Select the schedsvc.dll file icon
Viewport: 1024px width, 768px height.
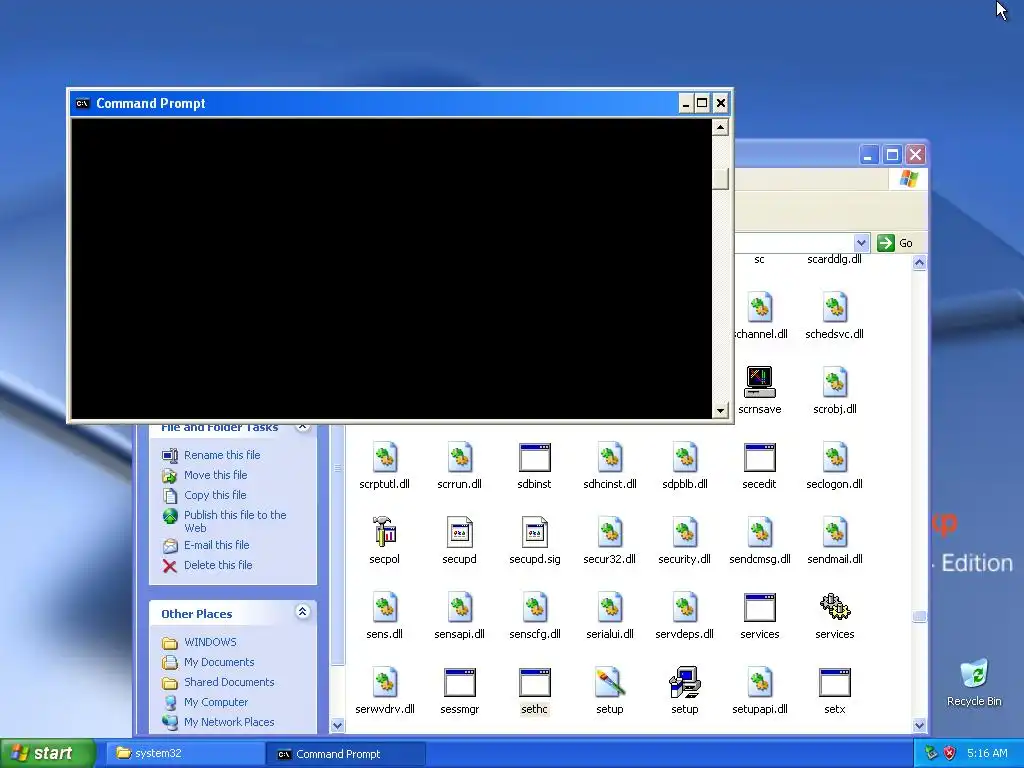click(x=835, y=307)
